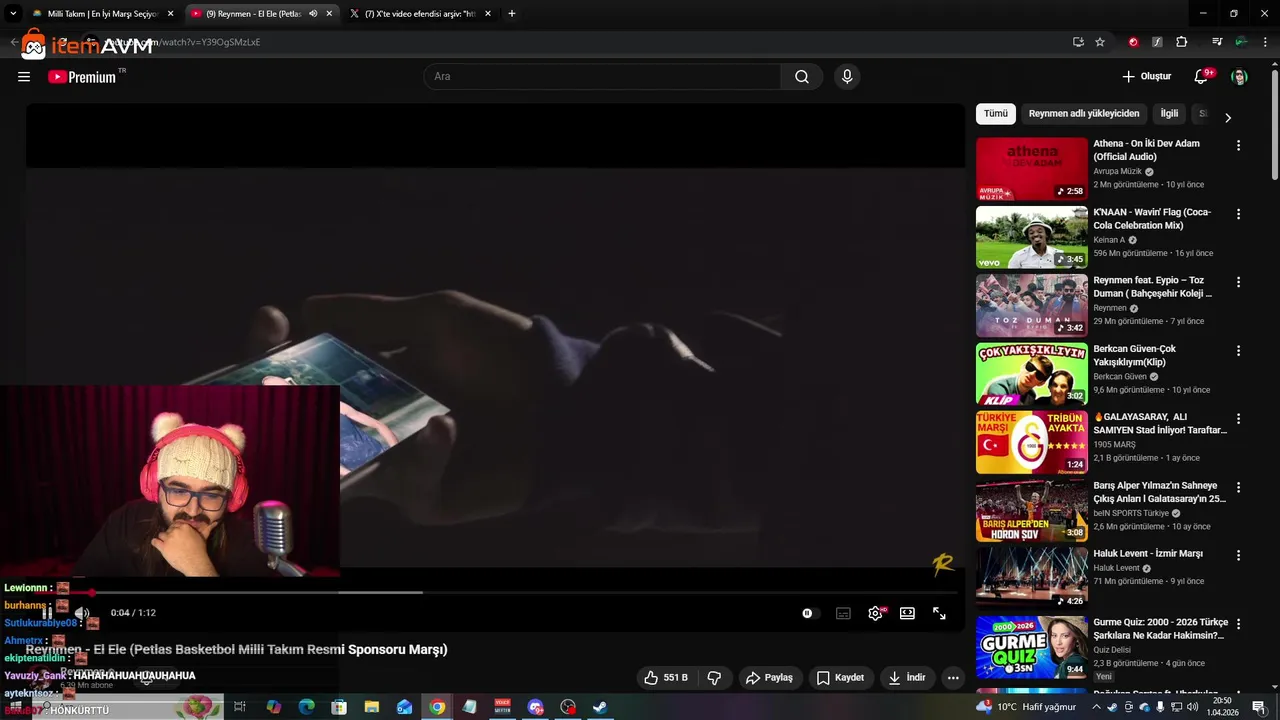Open Chrome in the taskbar
1280x720 pixels.
[x=437, y=707]
